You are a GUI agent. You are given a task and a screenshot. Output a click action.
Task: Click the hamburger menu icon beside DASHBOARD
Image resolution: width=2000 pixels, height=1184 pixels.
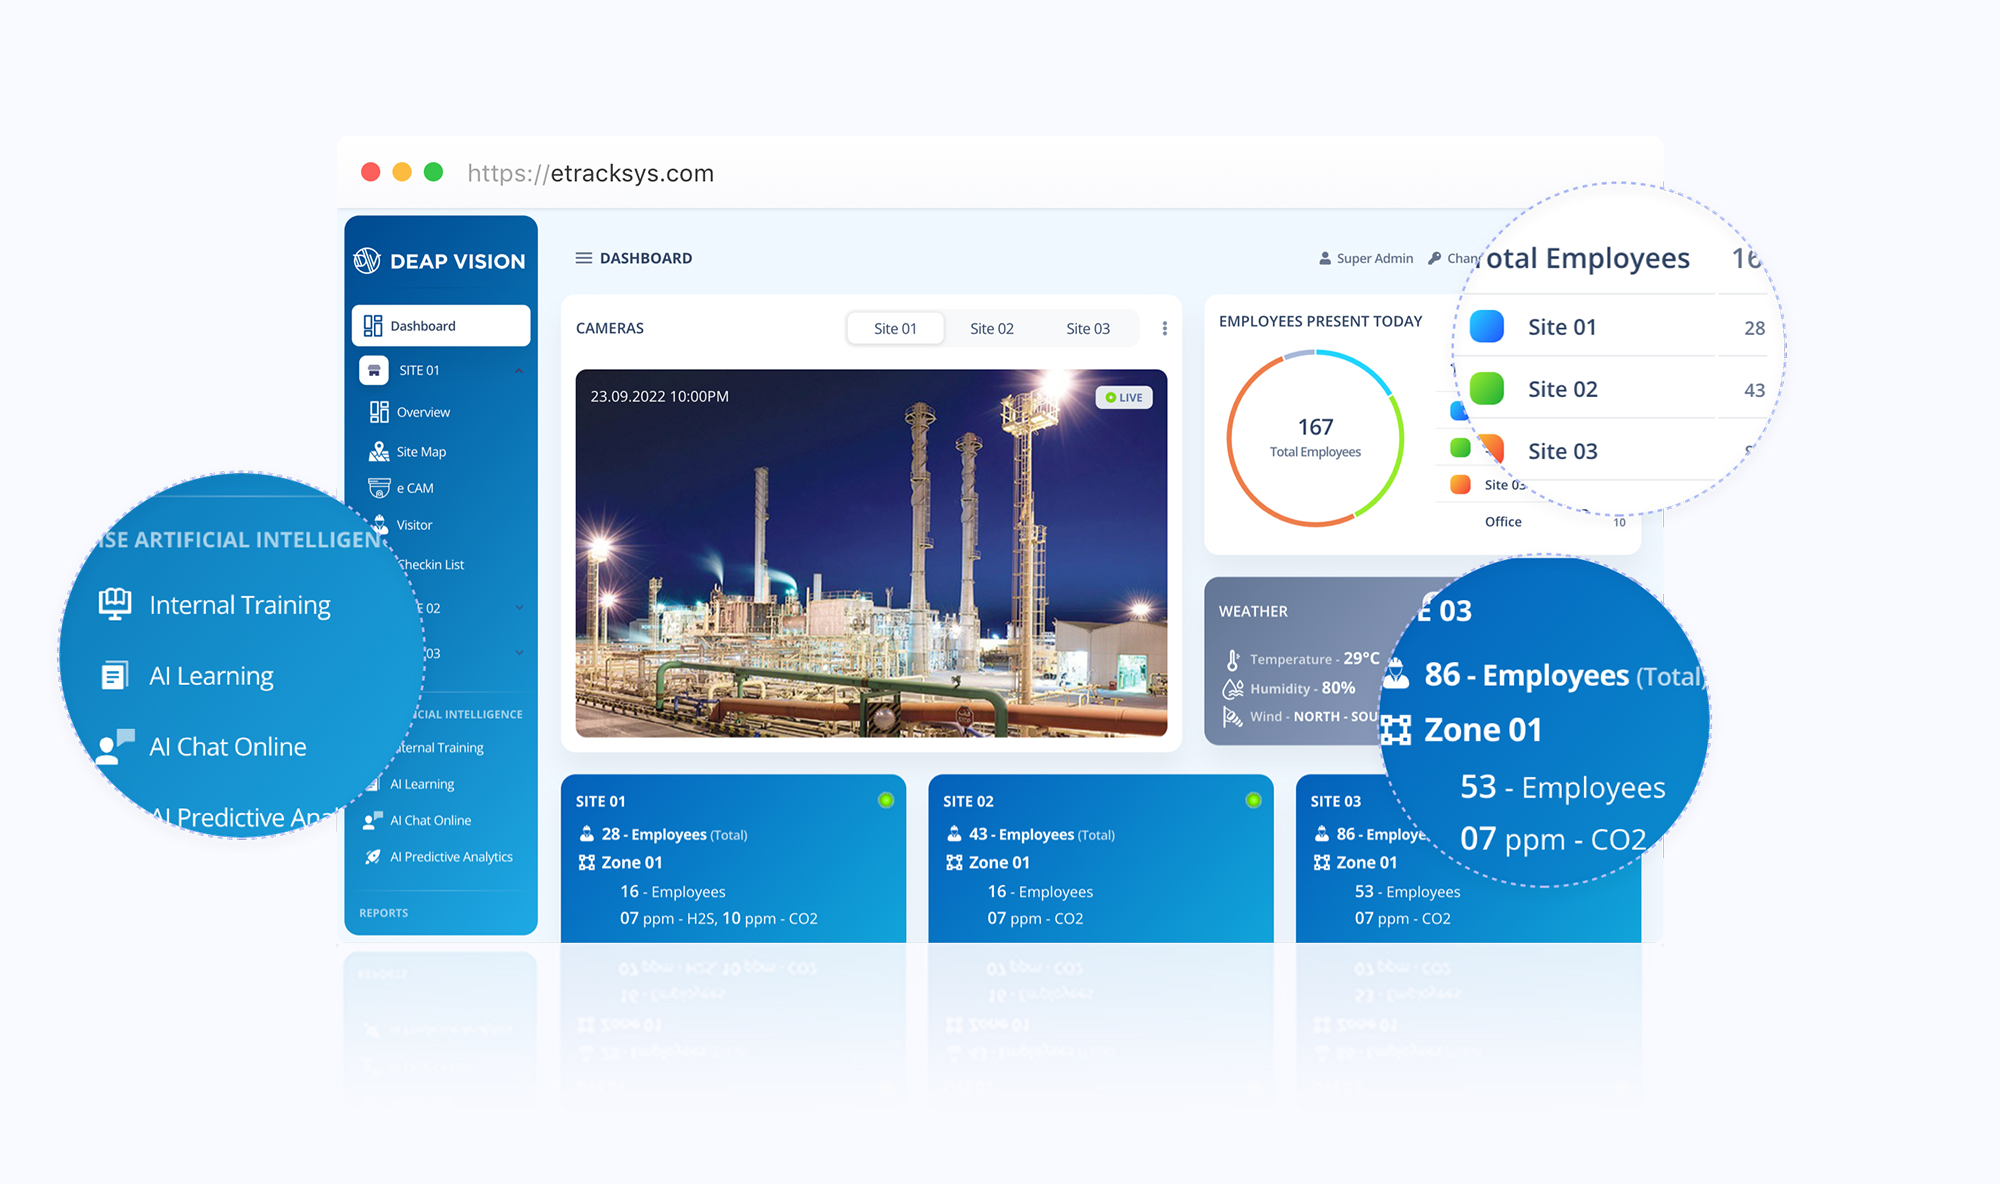pyautogui.click(x=583, y=258)
